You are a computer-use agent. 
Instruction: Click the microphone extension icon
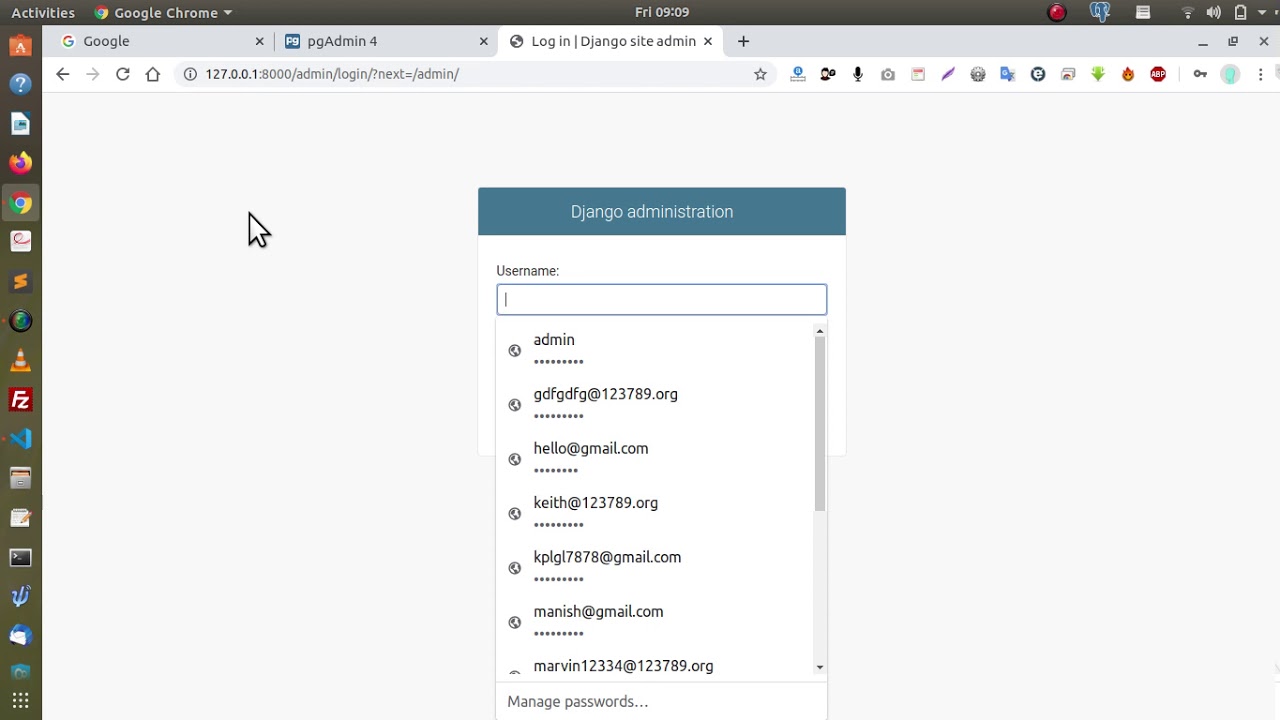[x=858, y=74]
